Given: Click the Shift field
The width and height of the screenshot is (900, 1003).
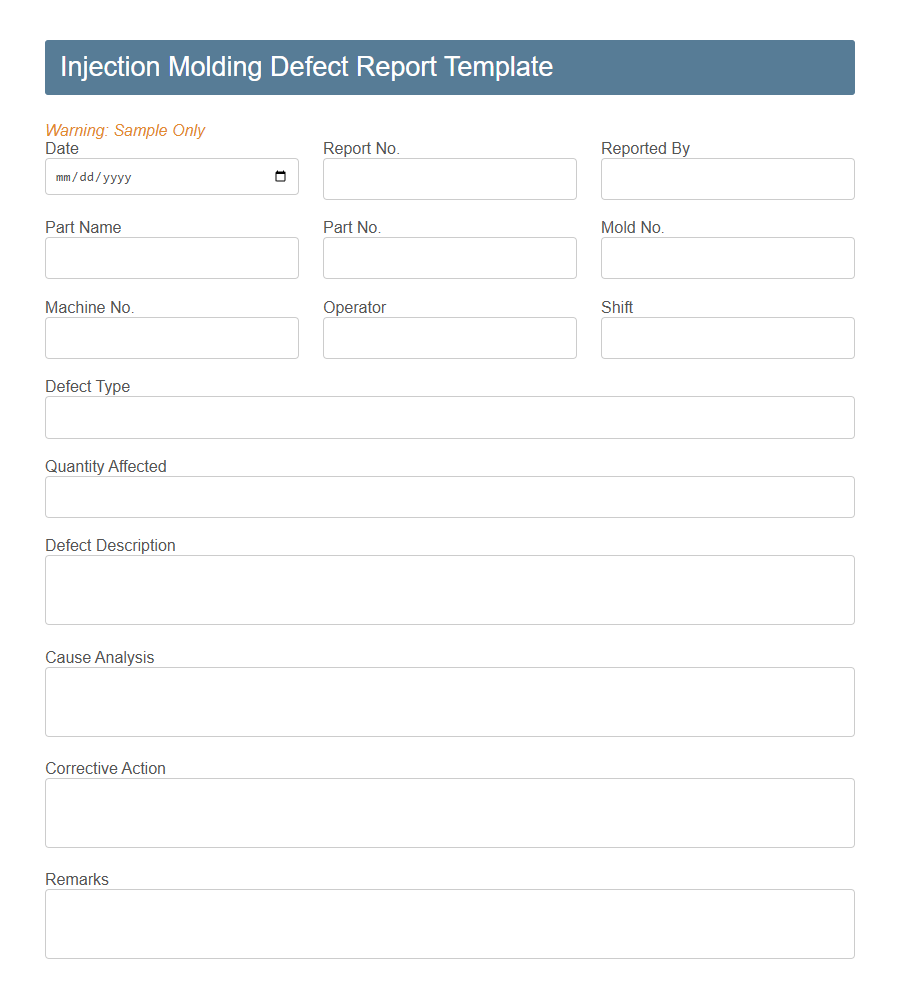Looking at the screenshot, I should [727, 338].
